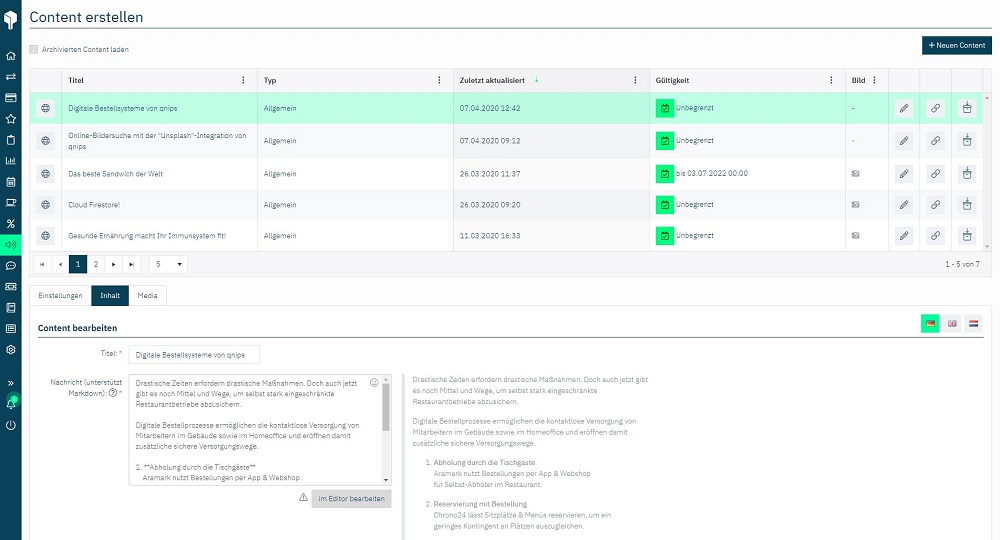Click the '+ Neuen Content' button
The image size is (1000, 540).
click(957, 46)
